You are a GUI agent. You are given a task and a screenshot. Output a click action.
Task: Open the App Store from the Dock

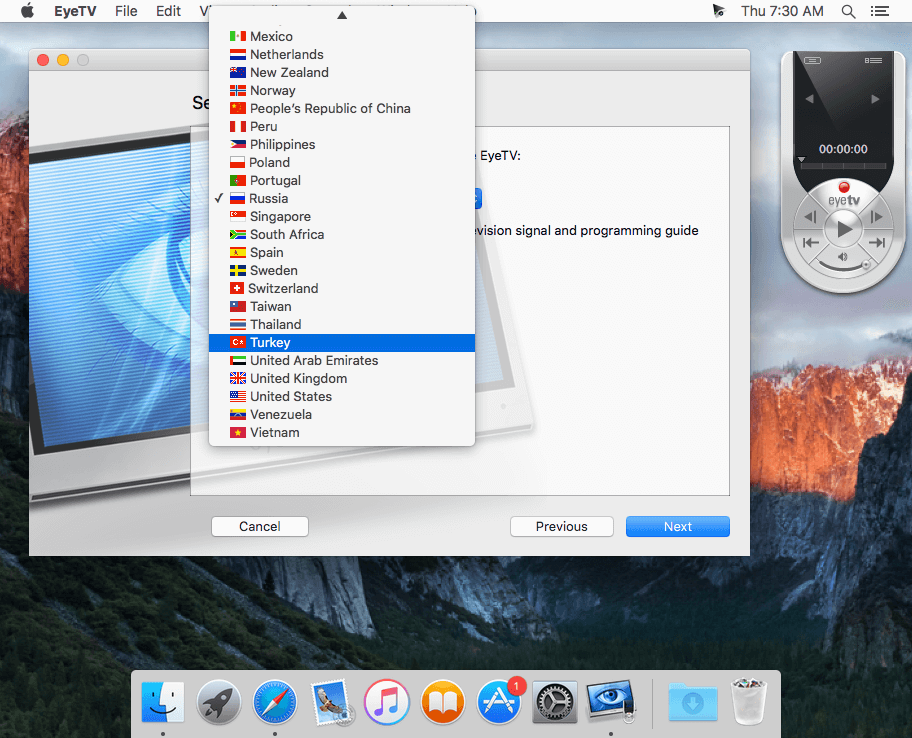[x=498, y=702]
